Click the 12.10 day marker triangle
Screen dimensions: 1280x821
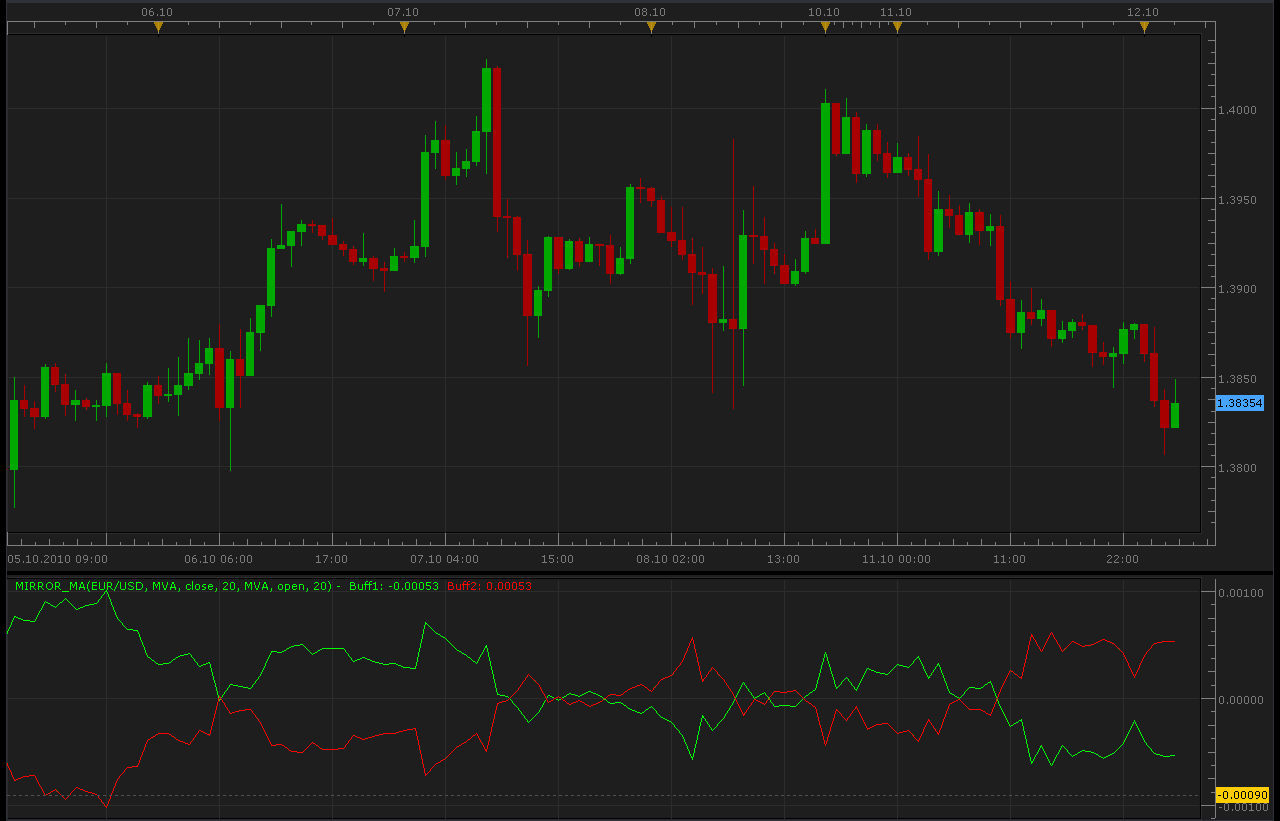click(x=1144, y=28)
